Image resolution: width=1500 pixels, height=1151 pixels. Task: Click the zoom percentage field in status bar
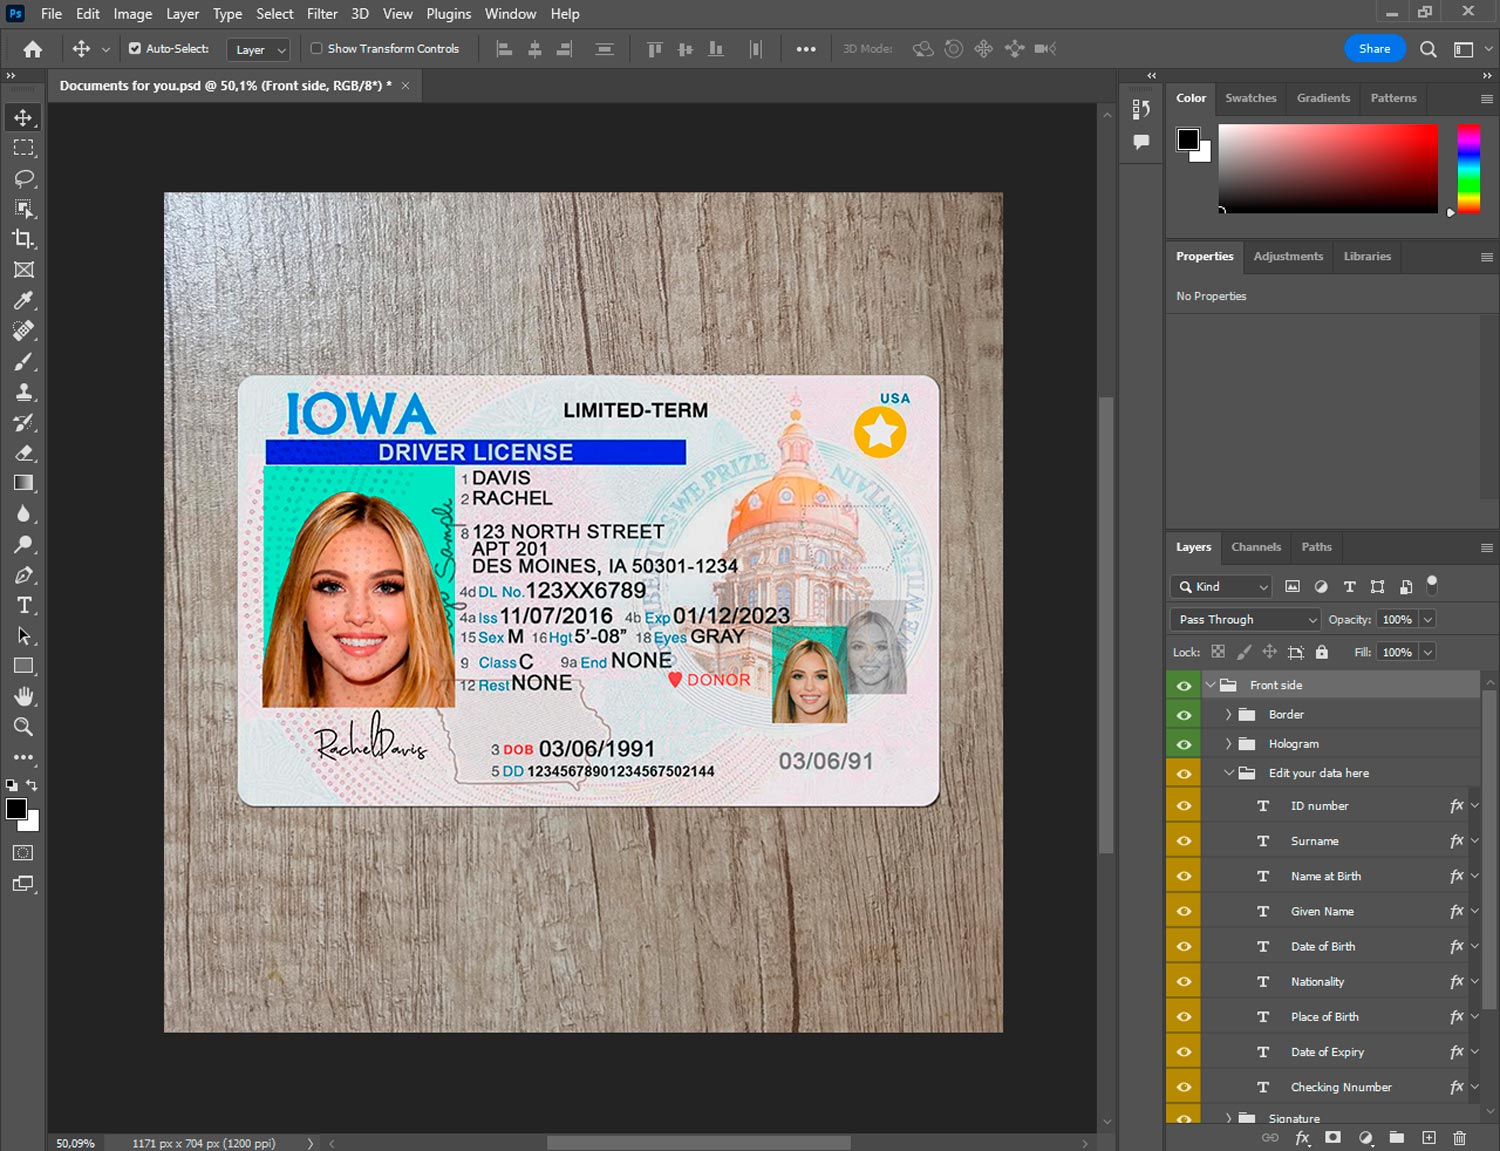76,1143
